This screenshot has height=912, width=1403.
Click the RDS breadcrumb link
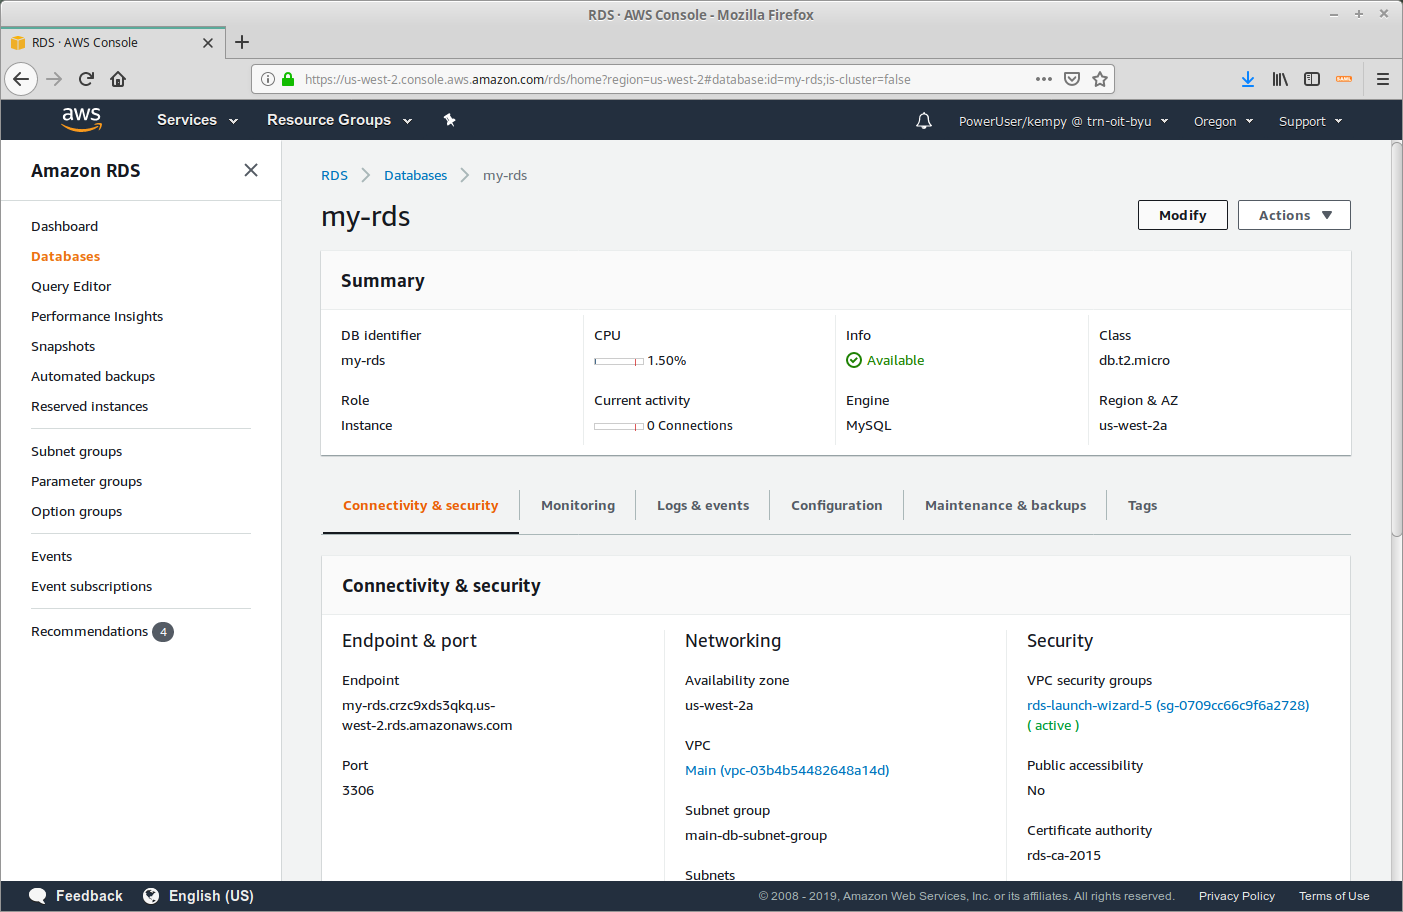click(334, 175)
